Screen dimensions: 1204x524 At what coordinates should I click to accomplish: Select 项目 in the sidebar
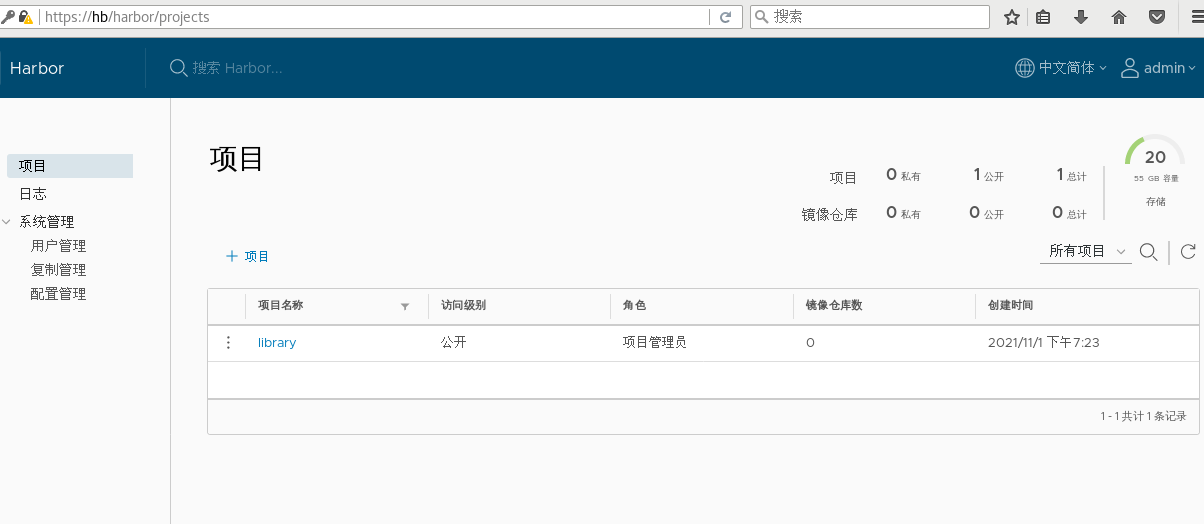coord(70,166)
